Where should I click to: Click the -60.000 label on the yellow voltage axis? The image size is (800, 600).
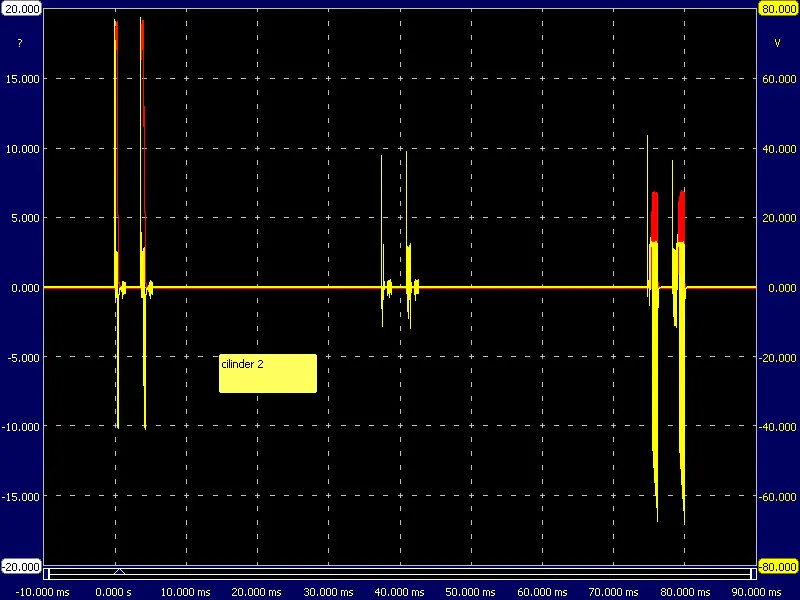pos(778,496)
